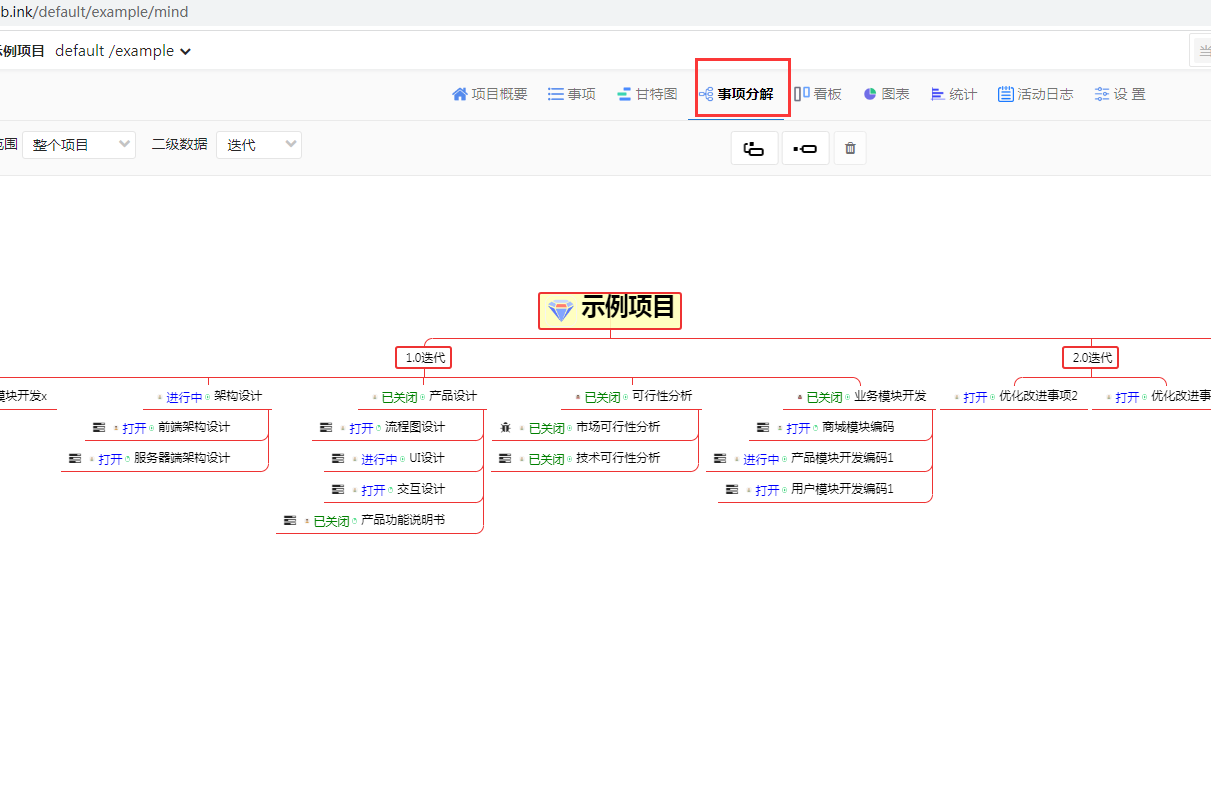The image size is (1211, 796).
Task: Open the 设 置 settings menu item
Action: point(1119,93)
